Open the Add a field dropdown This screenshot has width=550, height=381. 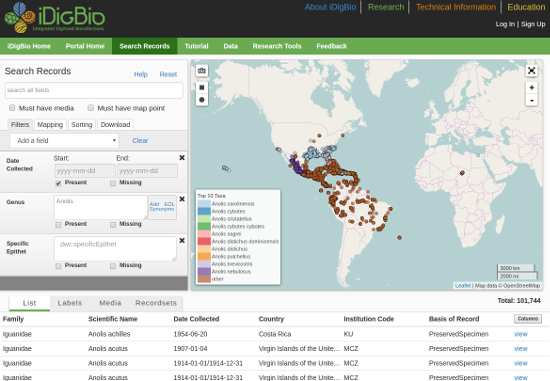(65, 140)
